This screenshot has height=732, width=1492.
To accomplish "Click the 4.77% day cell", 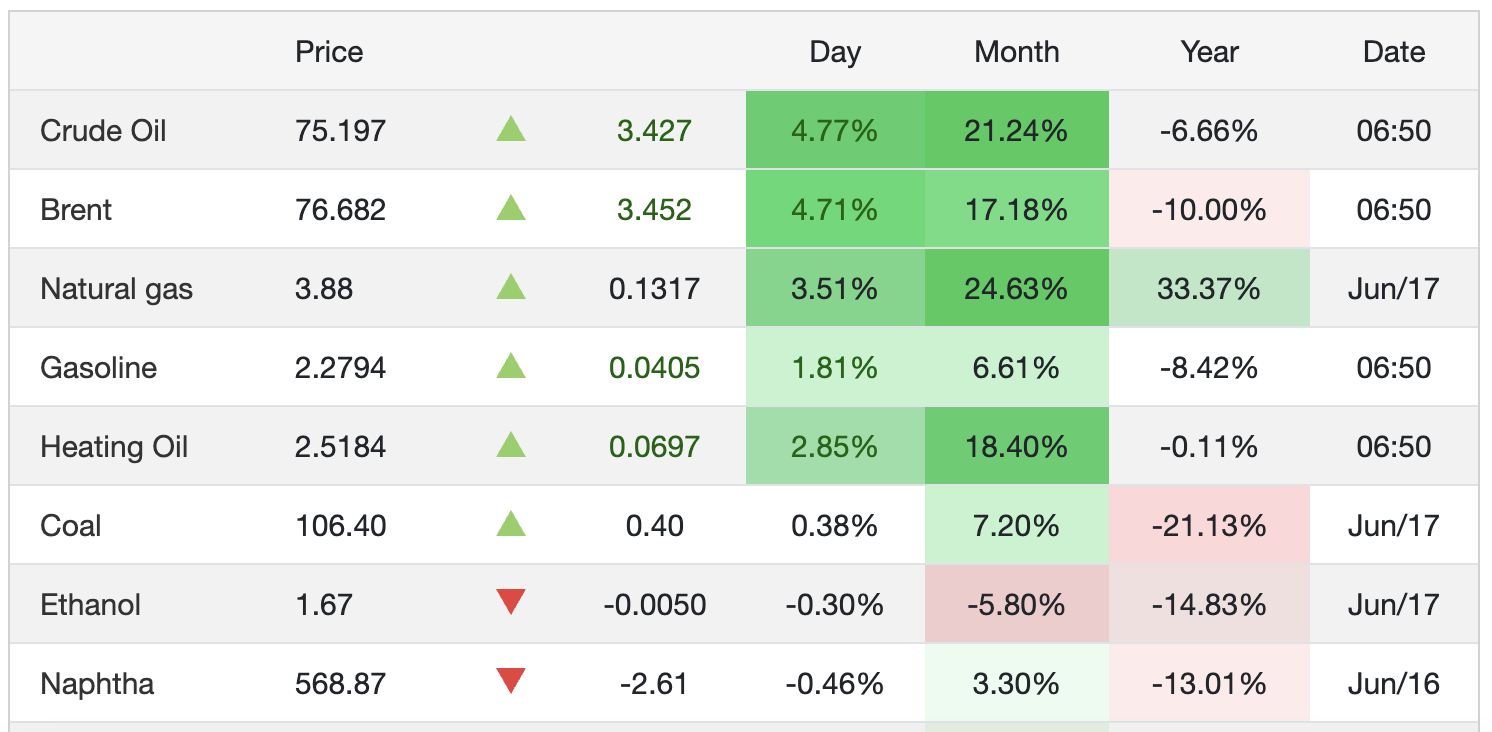I will [835, 130].
